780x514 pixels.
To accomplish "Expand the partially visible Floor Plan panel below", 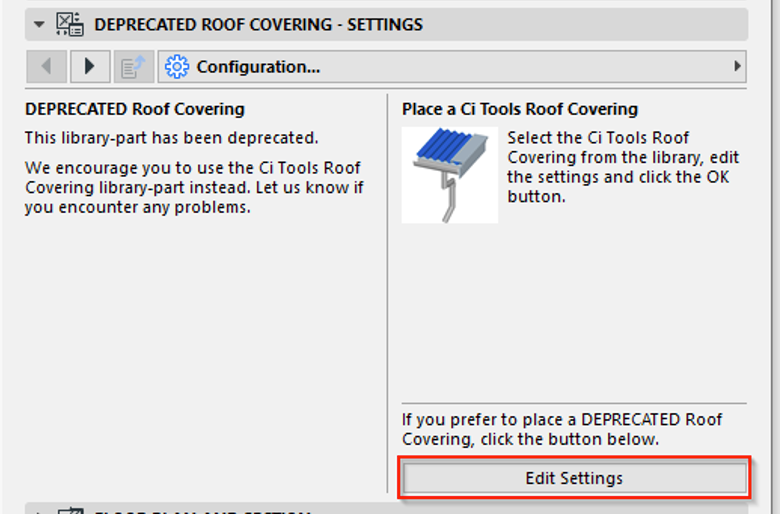I will 39,511.
